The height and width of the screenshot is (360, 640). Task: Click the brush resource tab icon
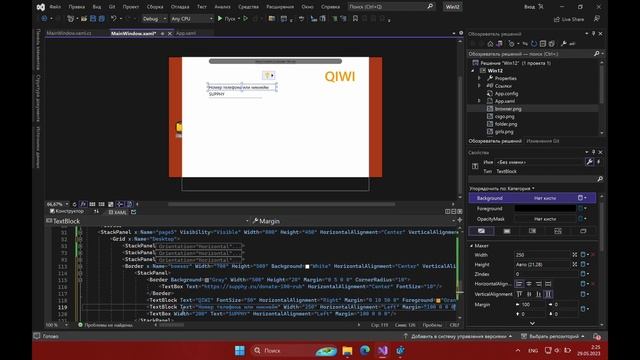click(x=583, y=231)
